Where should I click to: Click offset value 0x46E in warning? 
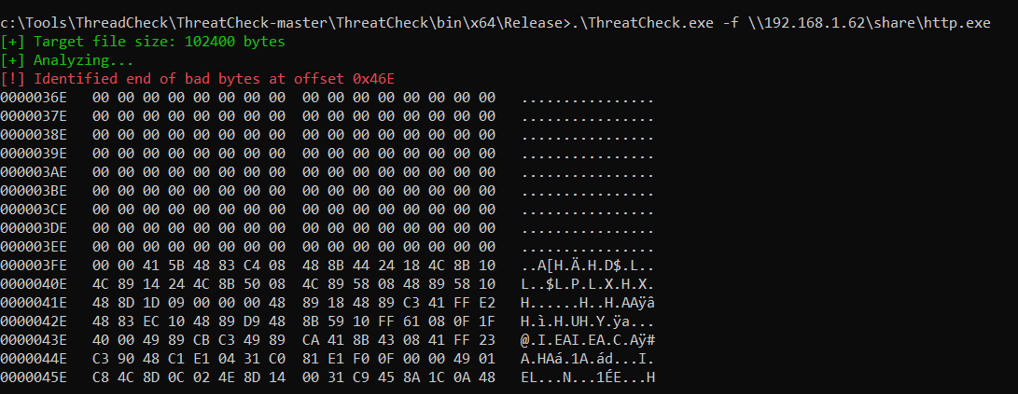tap(374, 79)
